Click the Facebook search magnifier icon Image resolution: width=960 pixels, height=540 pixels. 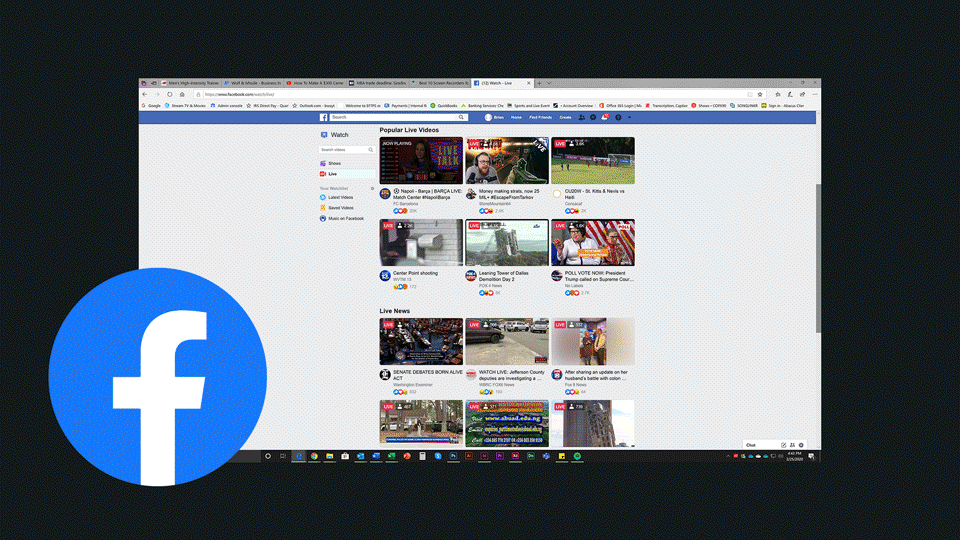pos(461,117)
